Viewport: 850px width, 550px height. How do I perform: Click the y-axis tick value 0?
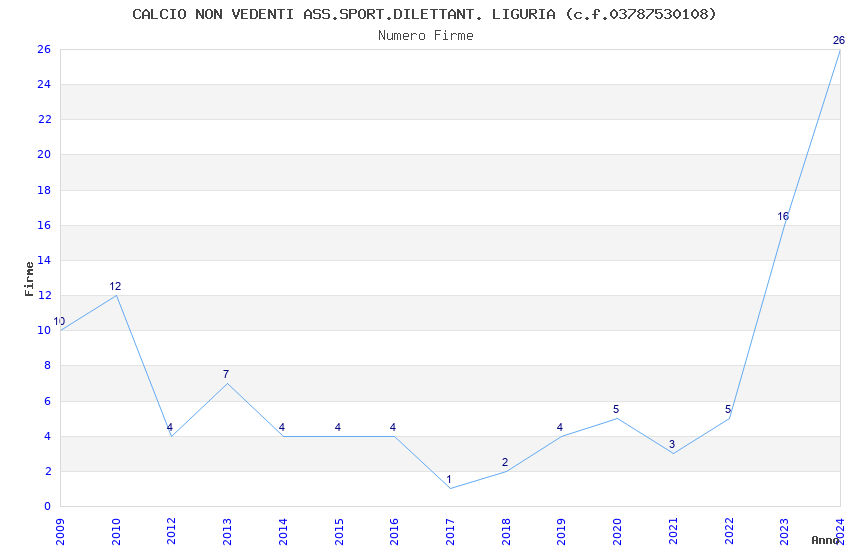[47, 507]
